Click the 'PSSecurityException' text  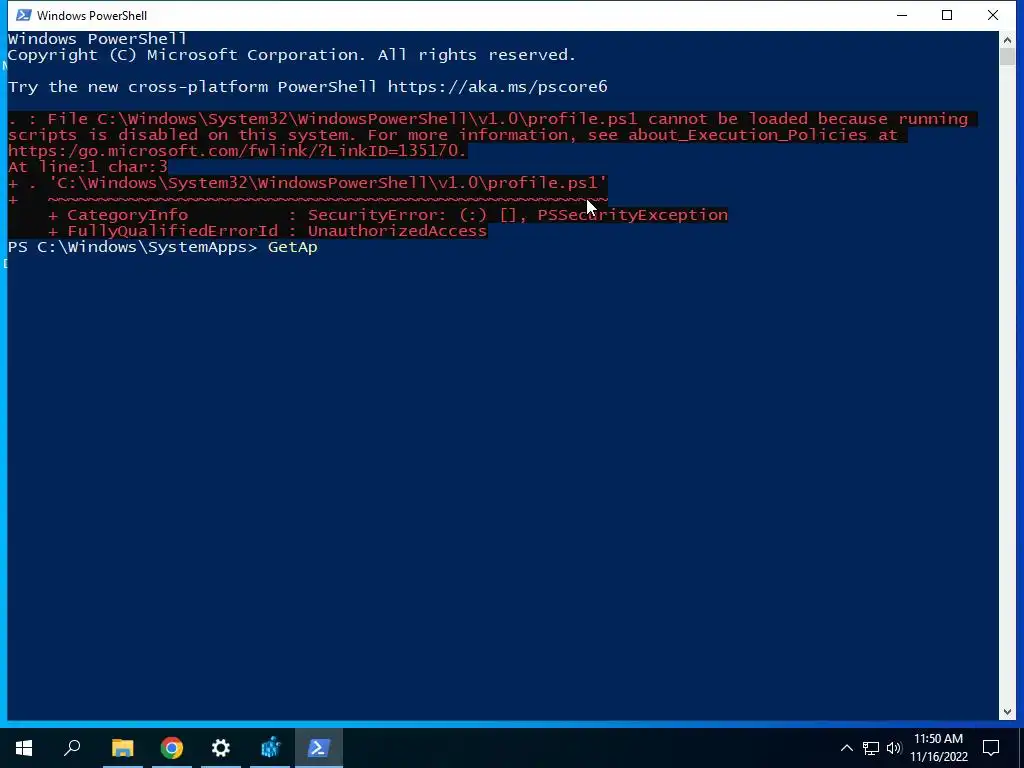pyautogui.click(x=633, y=215)
